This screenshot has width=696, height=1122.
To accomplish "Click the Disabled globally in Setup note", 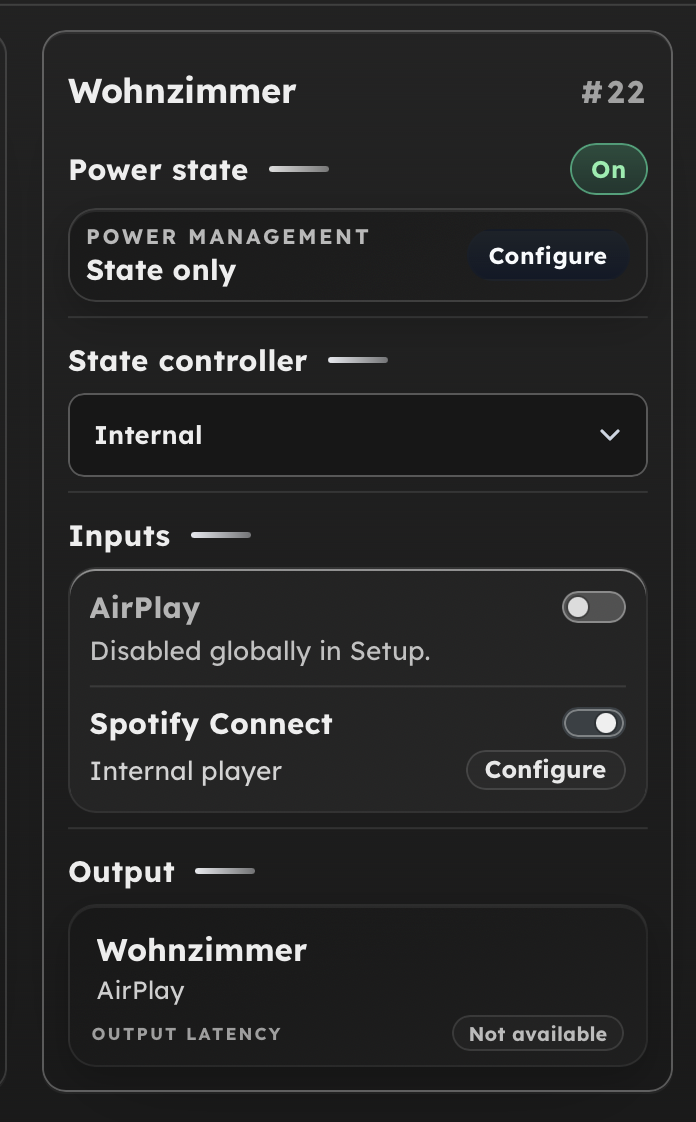I will click(x=260, y=652).
